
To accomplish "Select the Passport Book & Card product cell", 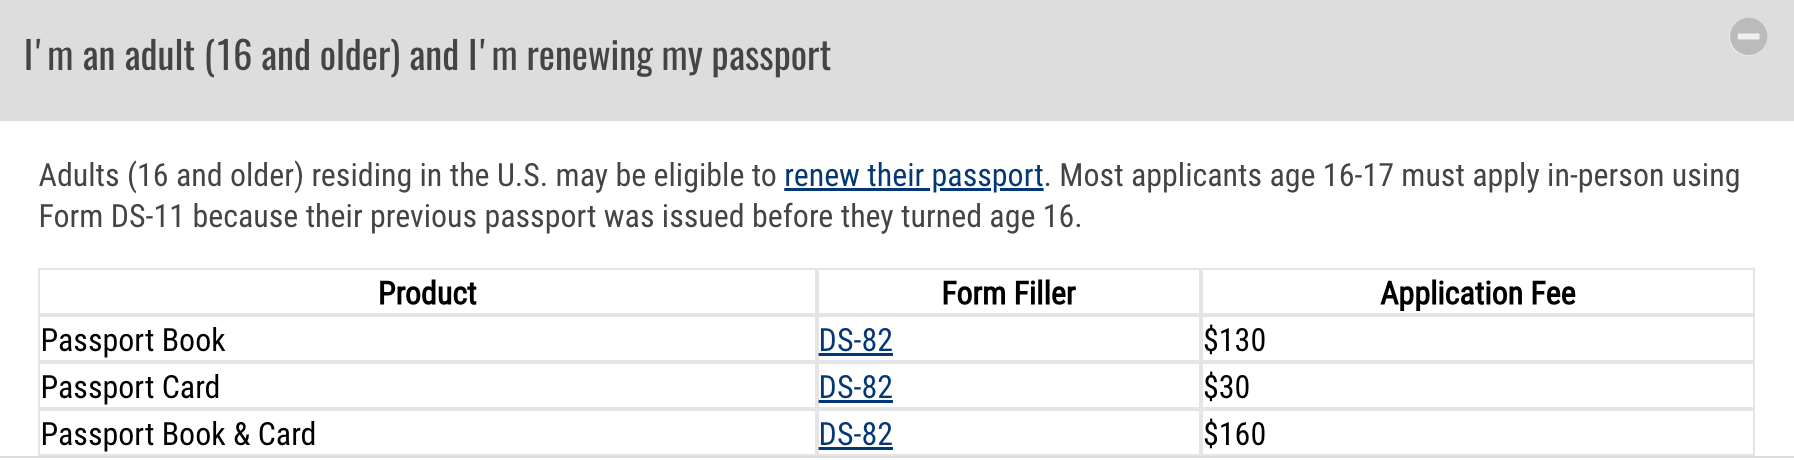I will pyautogui.click(x=178, y=435).
